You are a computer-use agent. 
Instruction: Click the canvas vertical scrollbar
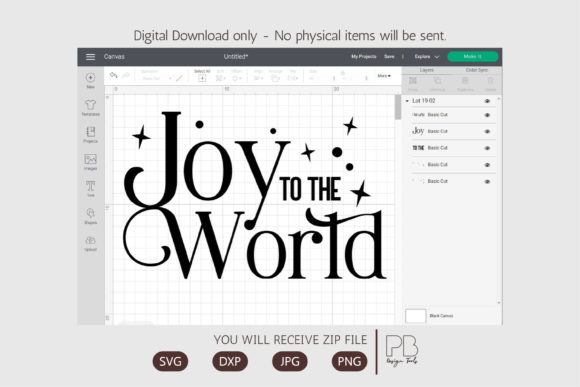398,107
